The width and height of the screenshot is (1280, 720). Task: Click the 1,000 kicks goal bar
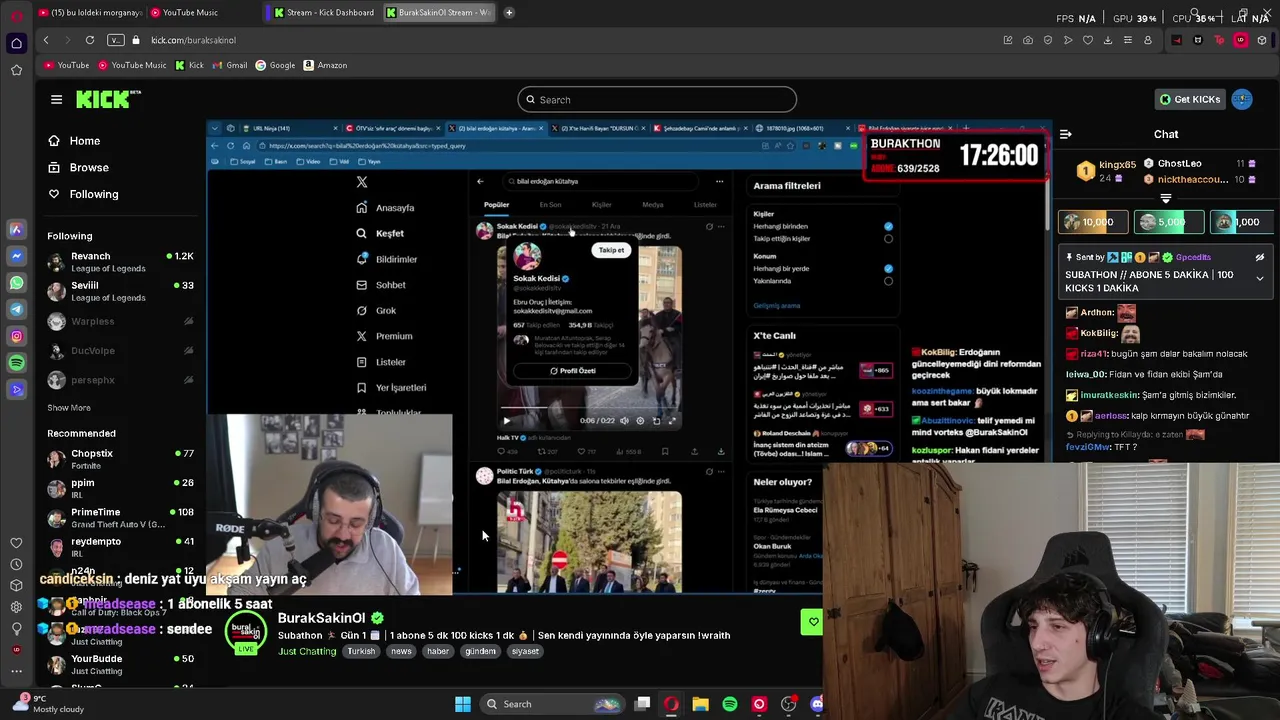(x=1240, y=222)
